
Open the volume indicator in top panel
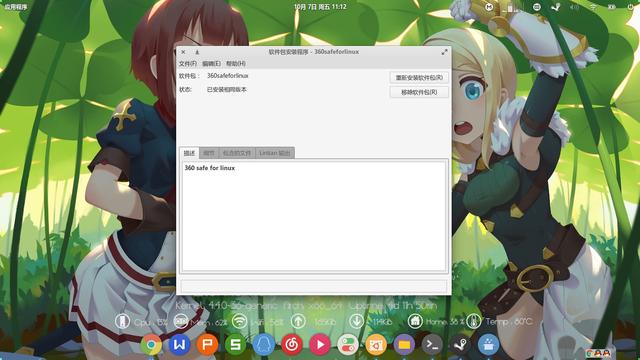pyautogui.click(x=574, y=7)
